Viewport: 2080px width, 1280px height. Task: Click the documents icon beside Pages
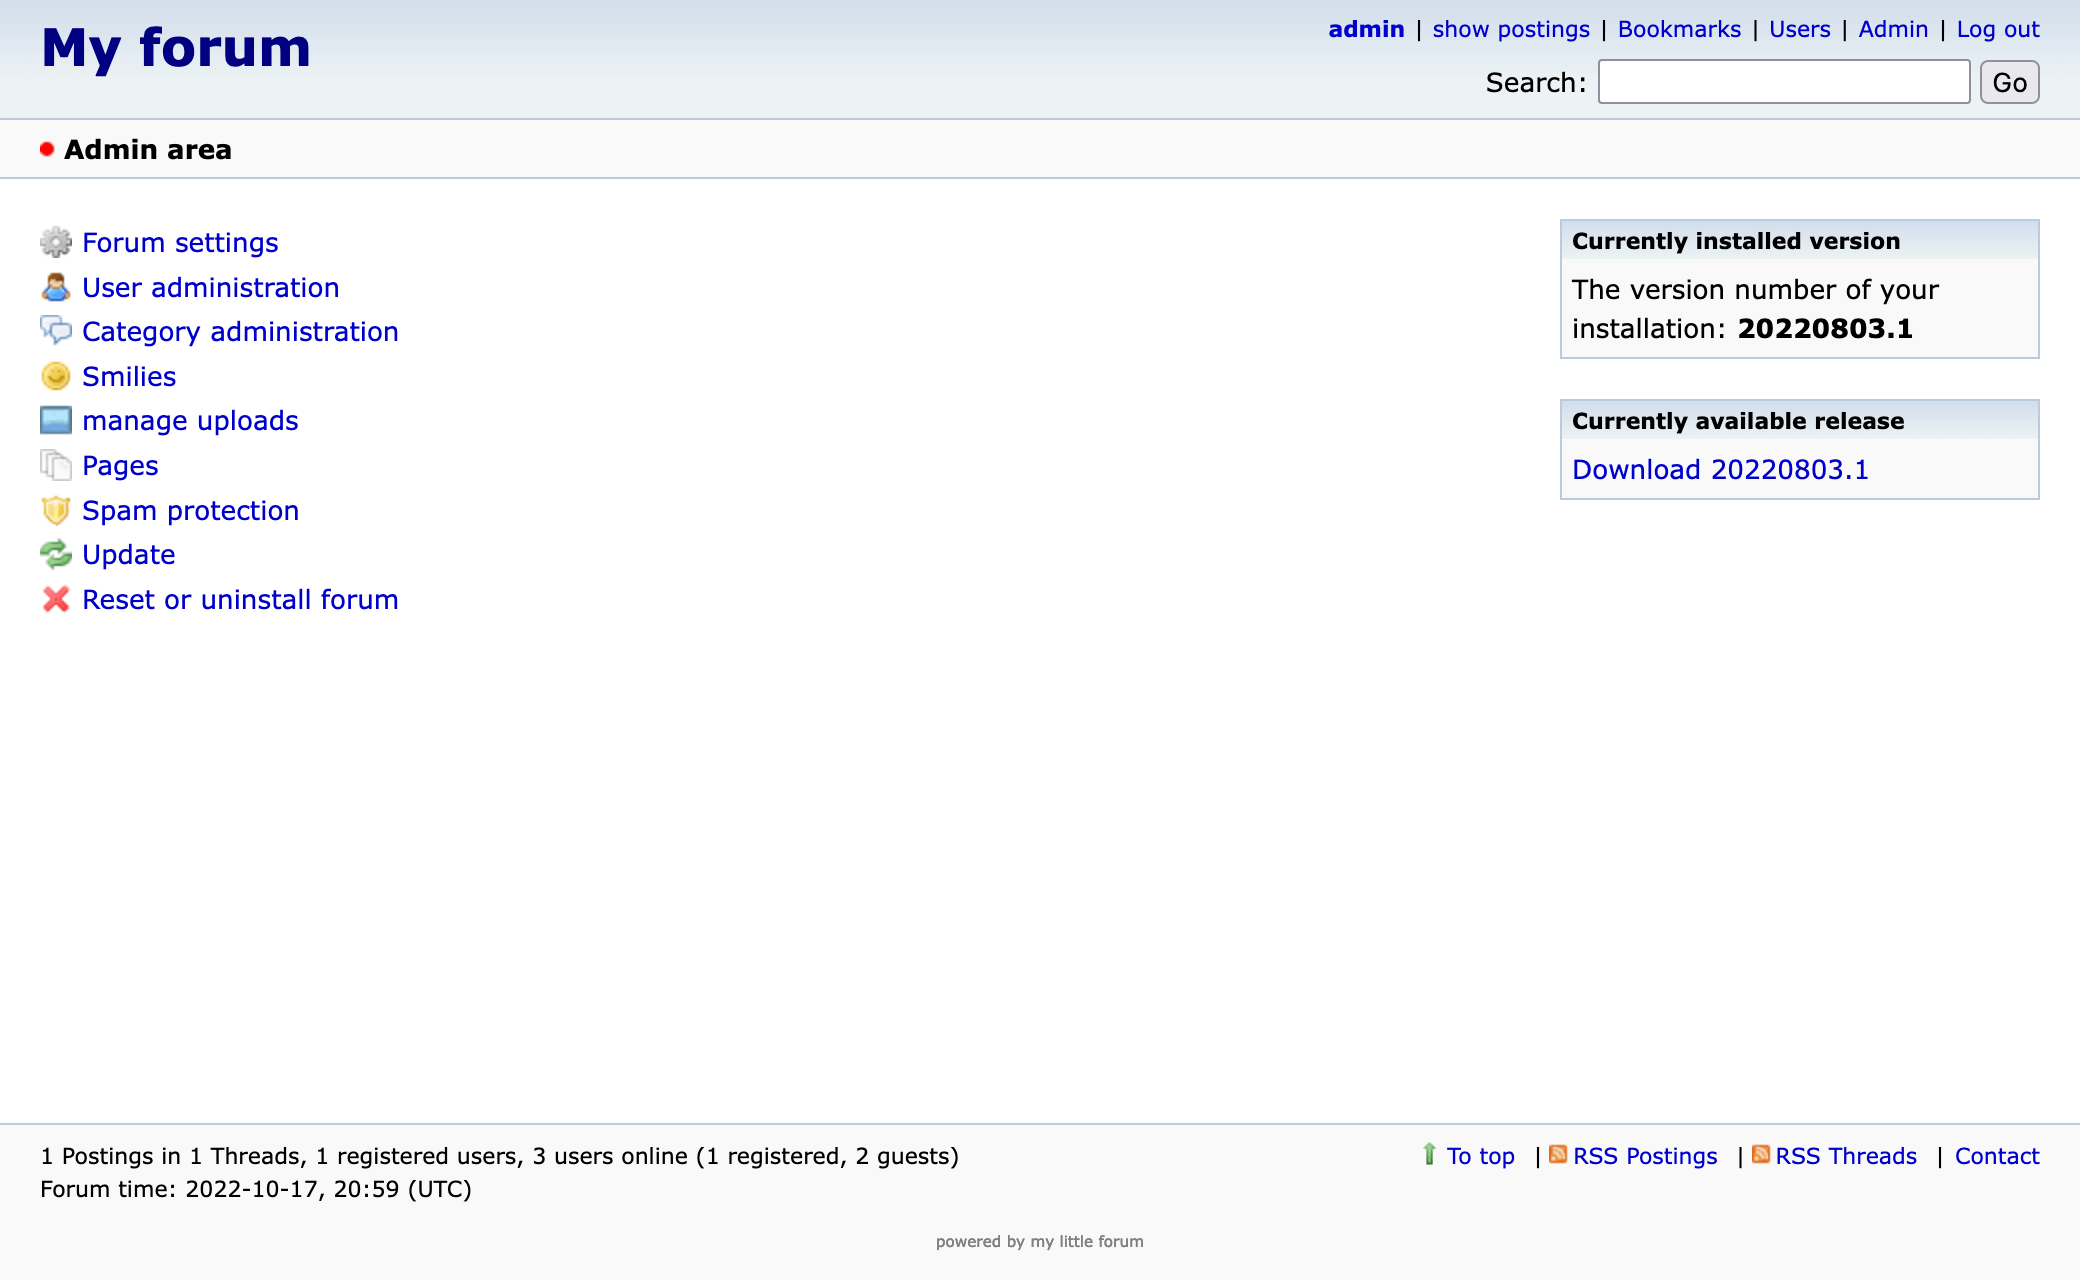point(56,465)
